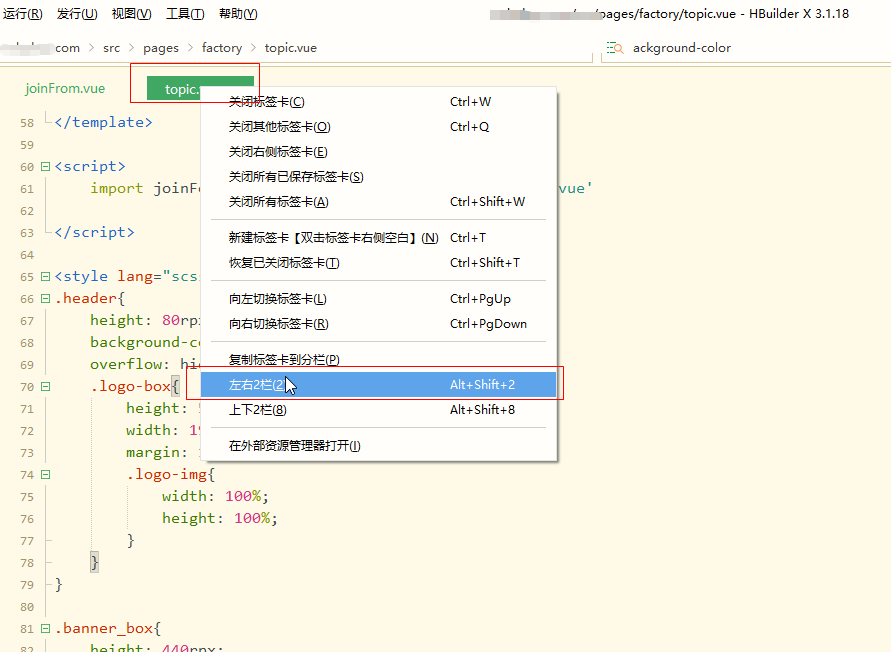Select 向左切换标签卡(L) entry
Viewport: 891px width, 652px height.
(378, 299)
